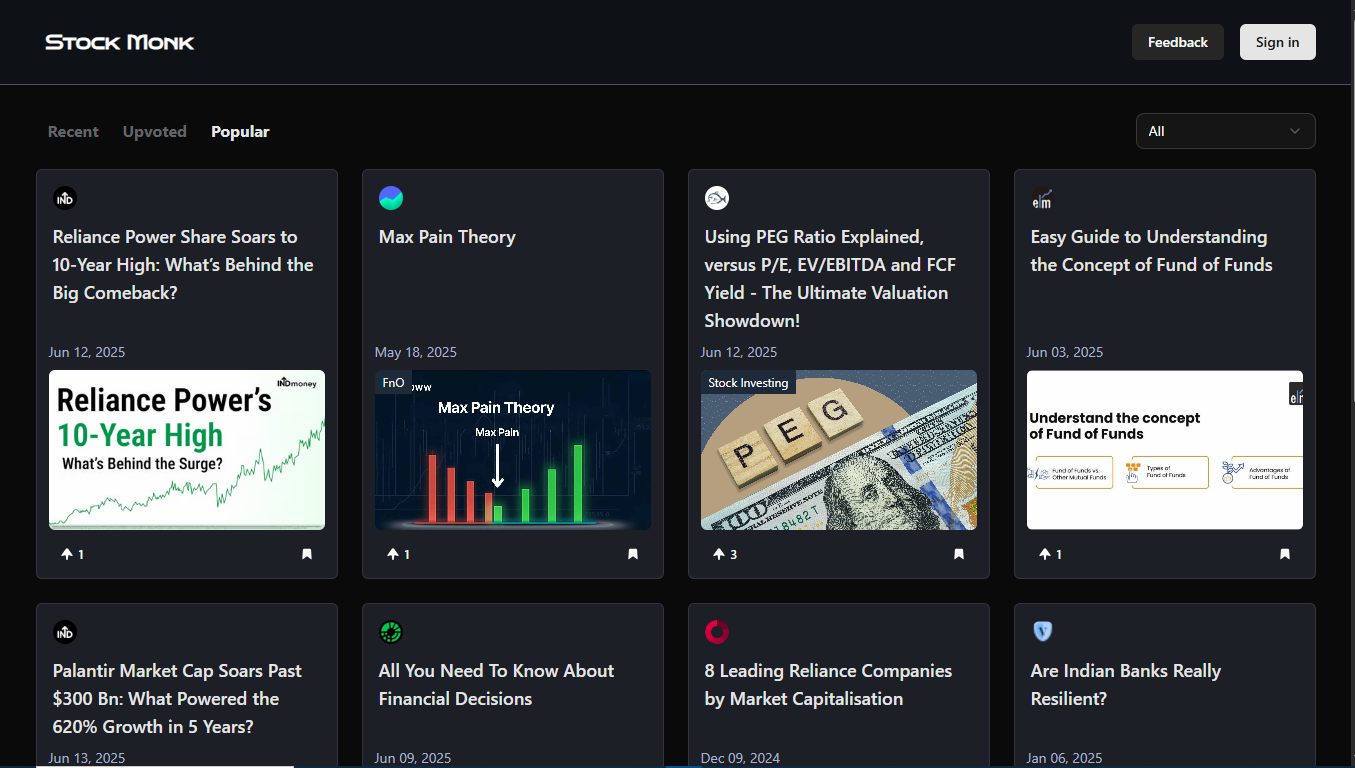Click the Jun 12, 2025 date on Reliance Power card
The image size is (1355, 768).
[x=87, y=352]
